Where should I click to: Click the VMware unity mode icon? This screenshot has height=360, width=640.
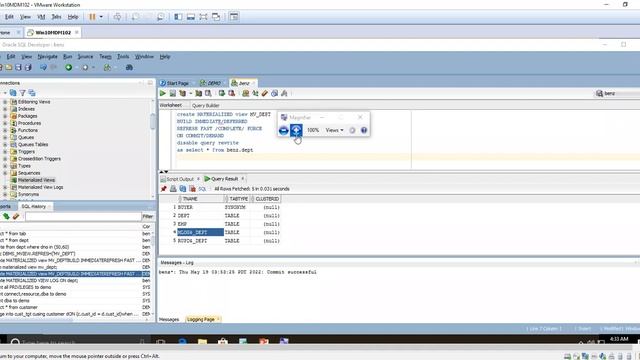(216, 17)
